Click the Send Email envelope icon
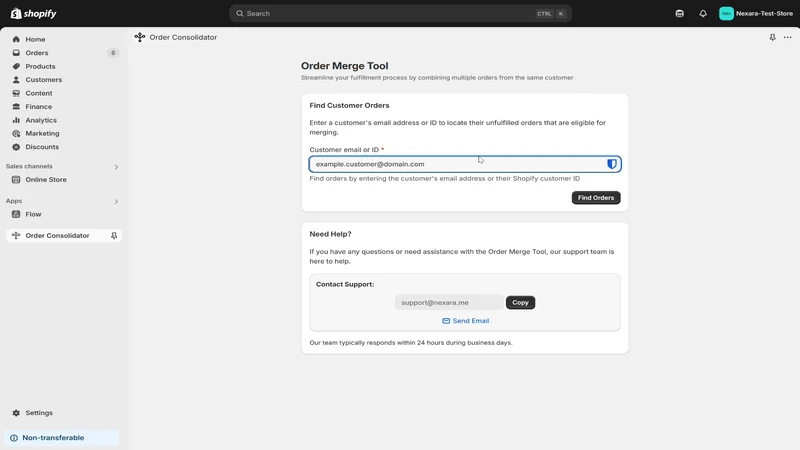The width and height of the screenshot is (800, 450). [446, 321]
